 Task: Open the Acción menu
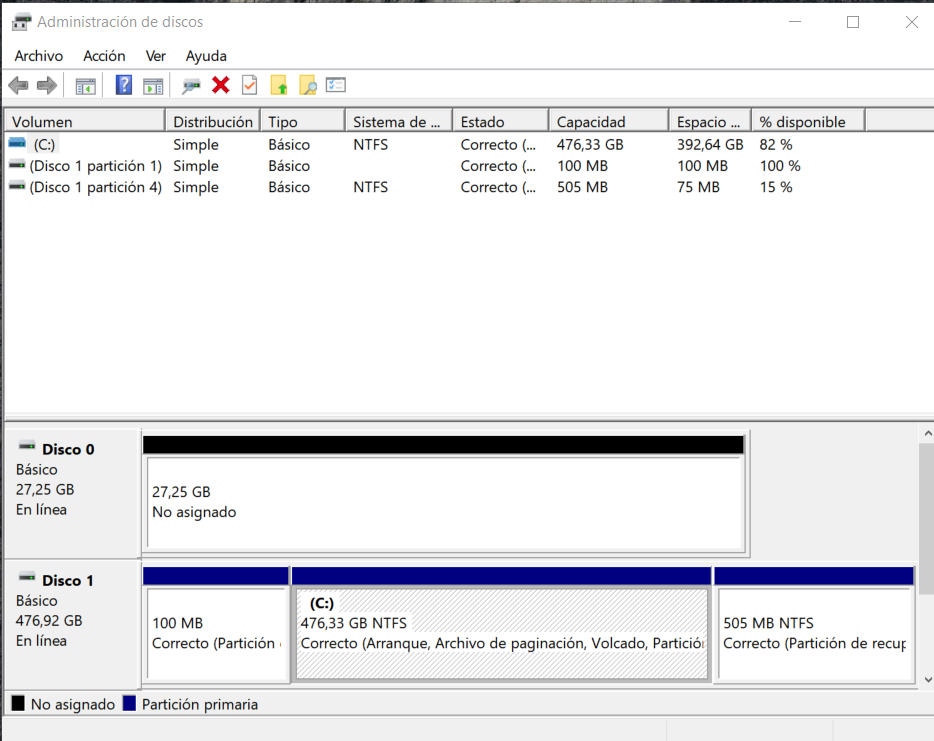pos(104,56)
